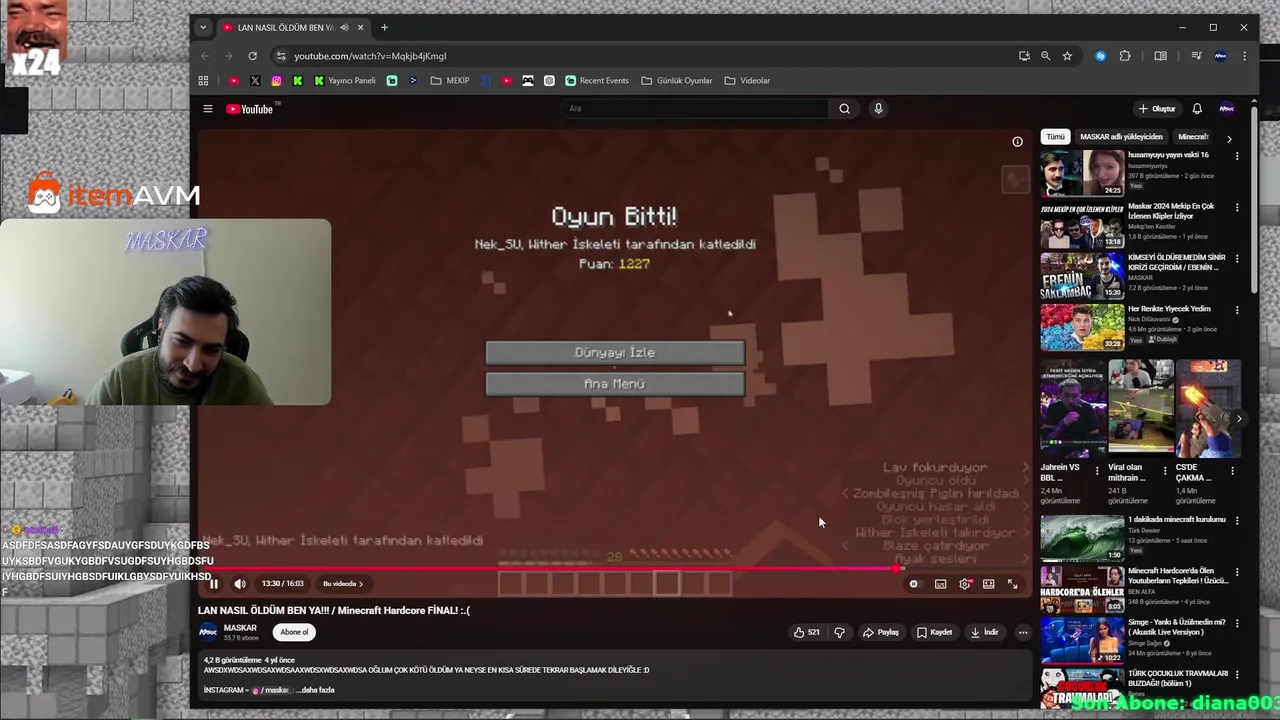Dislike the video
The image size is (1280, 720).
pyautogui.click(x=839, y=632)
